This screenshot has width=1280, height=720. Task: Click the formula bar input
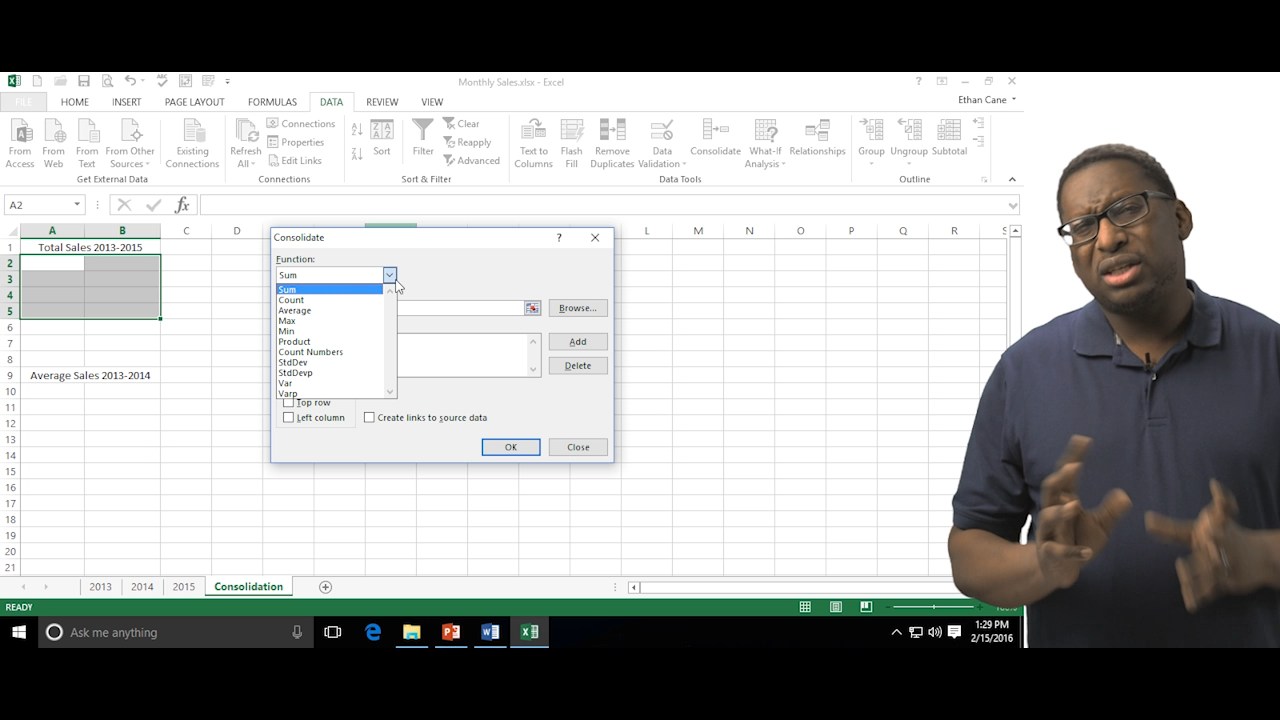(603, 205)
